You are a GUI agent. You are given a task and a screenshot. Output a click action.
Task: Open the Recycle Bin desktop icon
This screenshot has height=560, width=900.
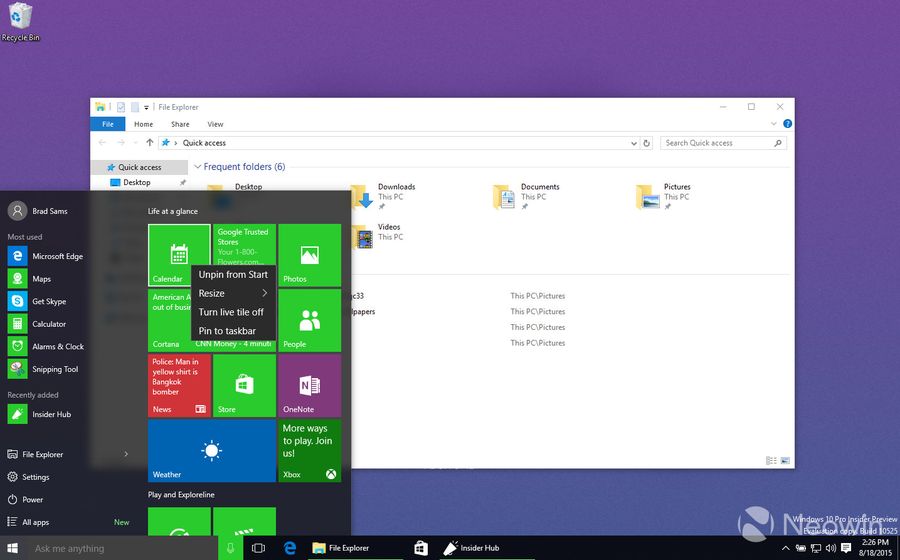click(21, 22)
